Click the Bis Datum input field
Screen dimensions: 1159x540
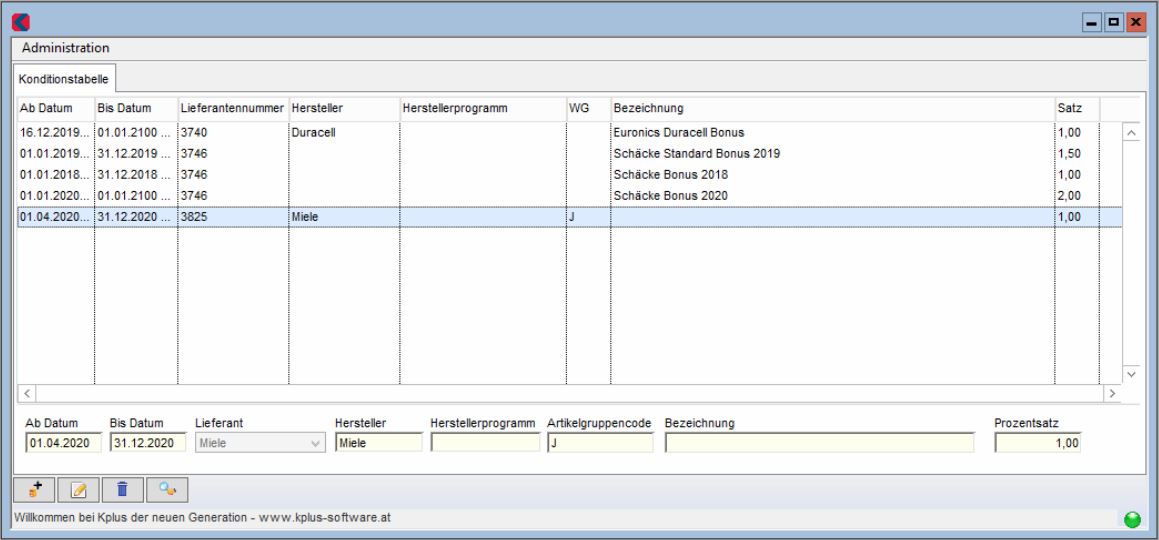149,443
